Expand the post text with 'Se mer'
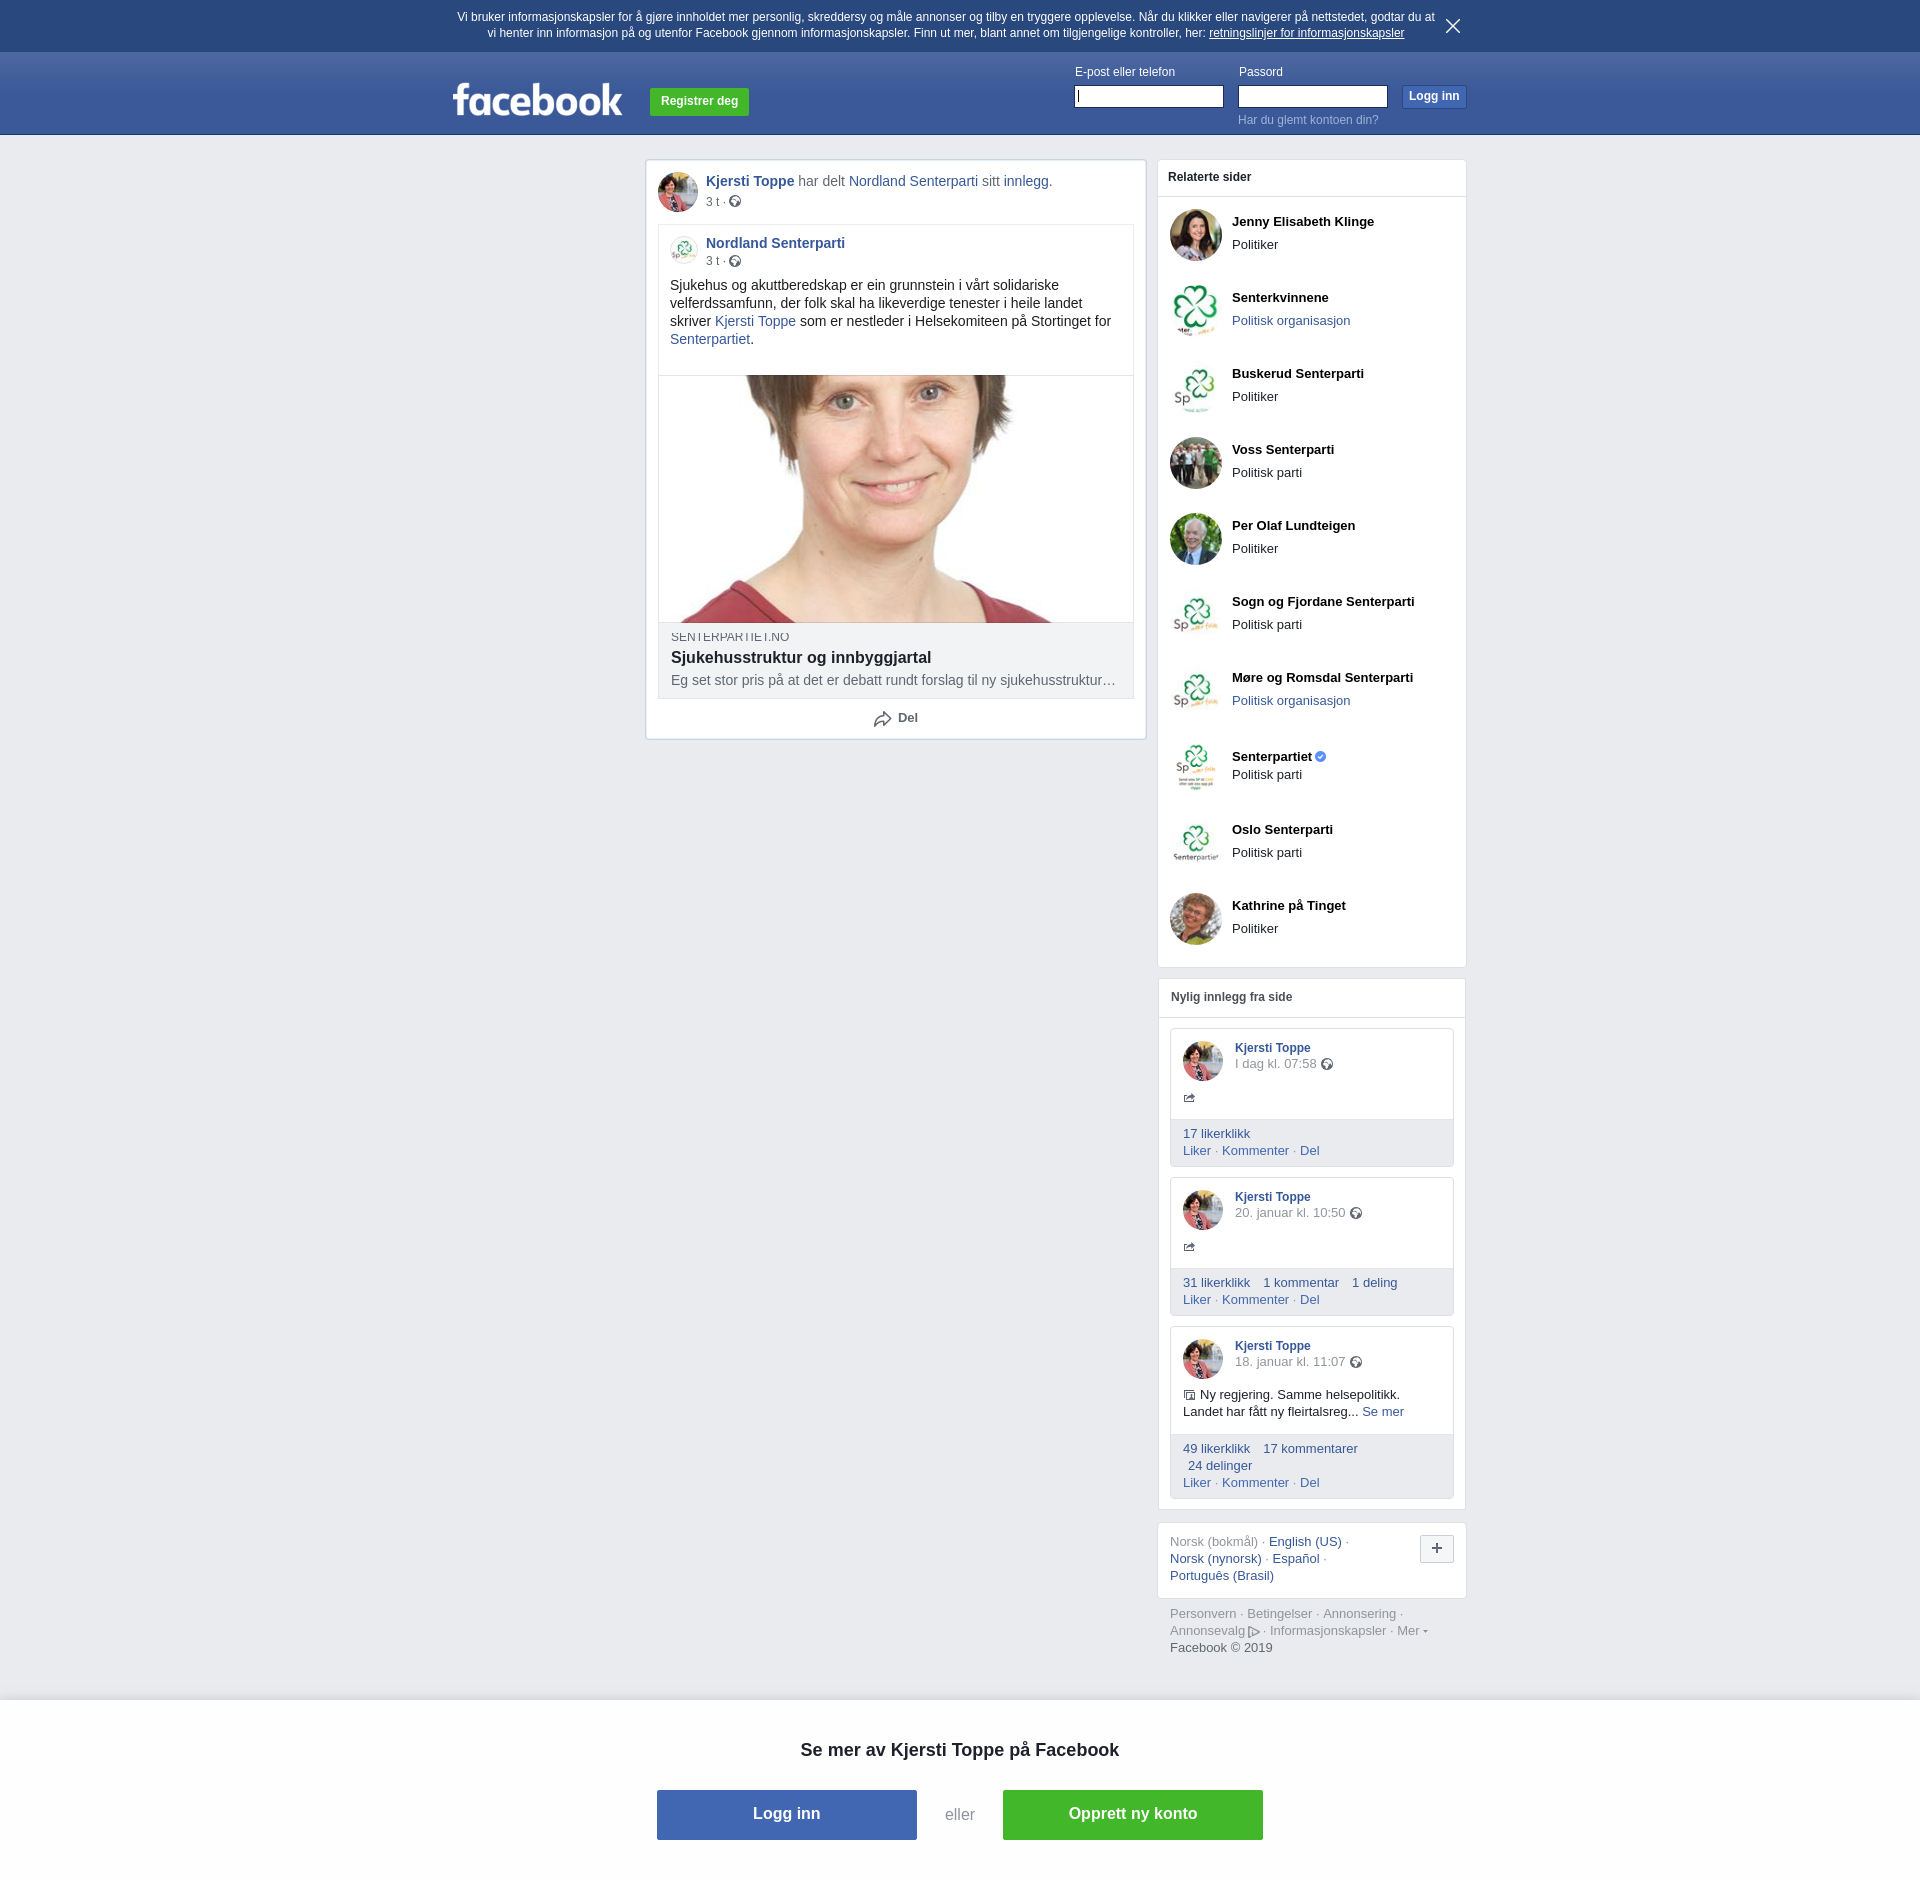The height and width of the screenshot is (1880, 1920). pos(1383,1412)
